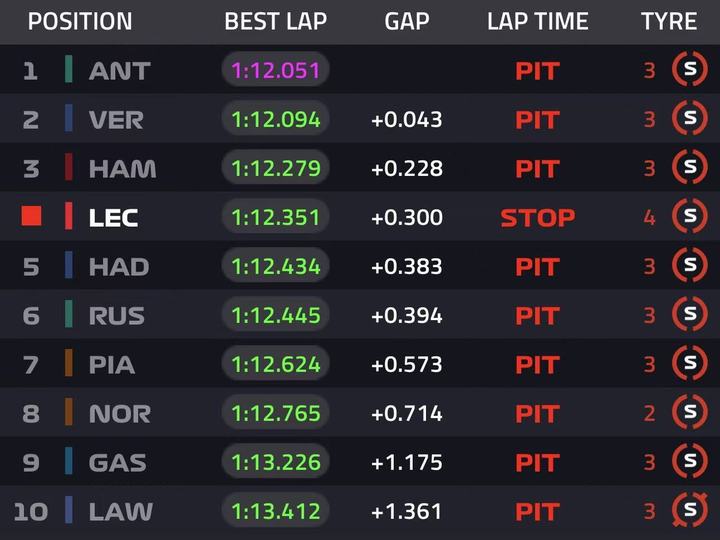Click PIA's orange team color bar
The height and width of the screenshot is (540, 720).
click(x=68, y=363)
